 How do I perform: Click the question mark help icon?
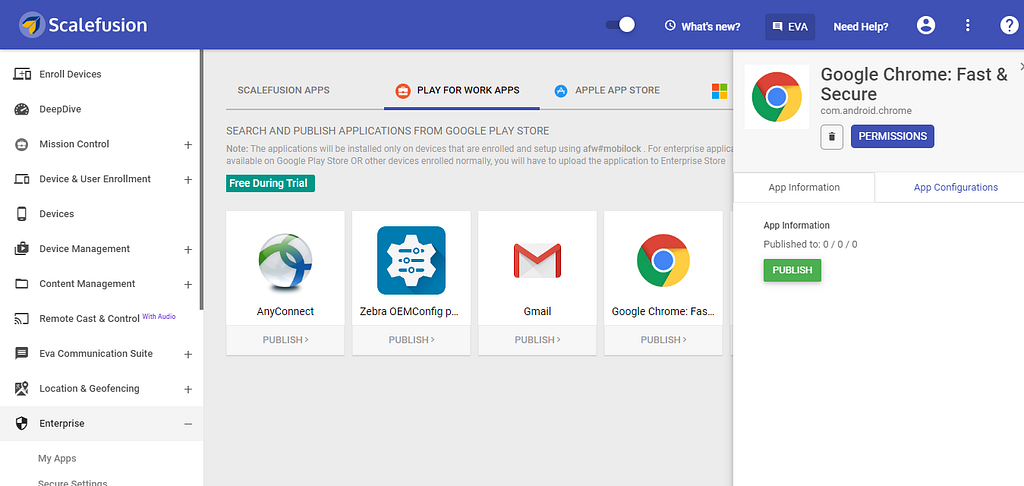click(x=1009, y=25)
